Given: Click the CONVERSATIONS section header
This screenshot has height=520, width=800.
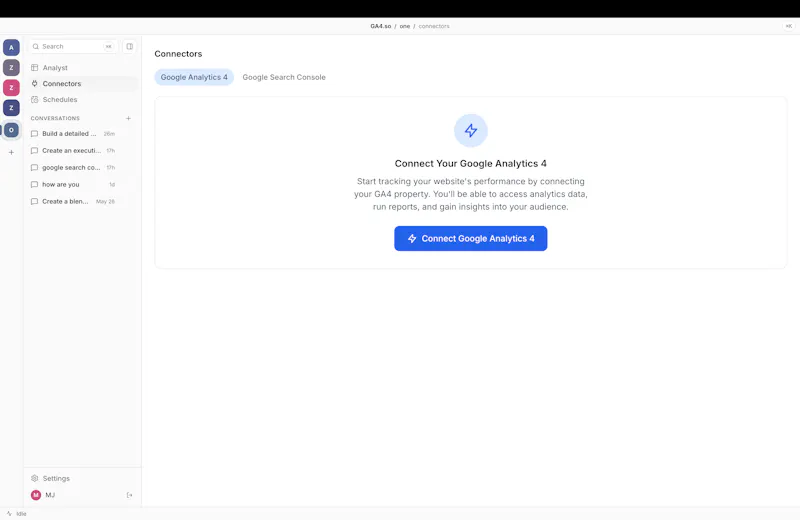Looking at the screenshot, I should (55, 118).
